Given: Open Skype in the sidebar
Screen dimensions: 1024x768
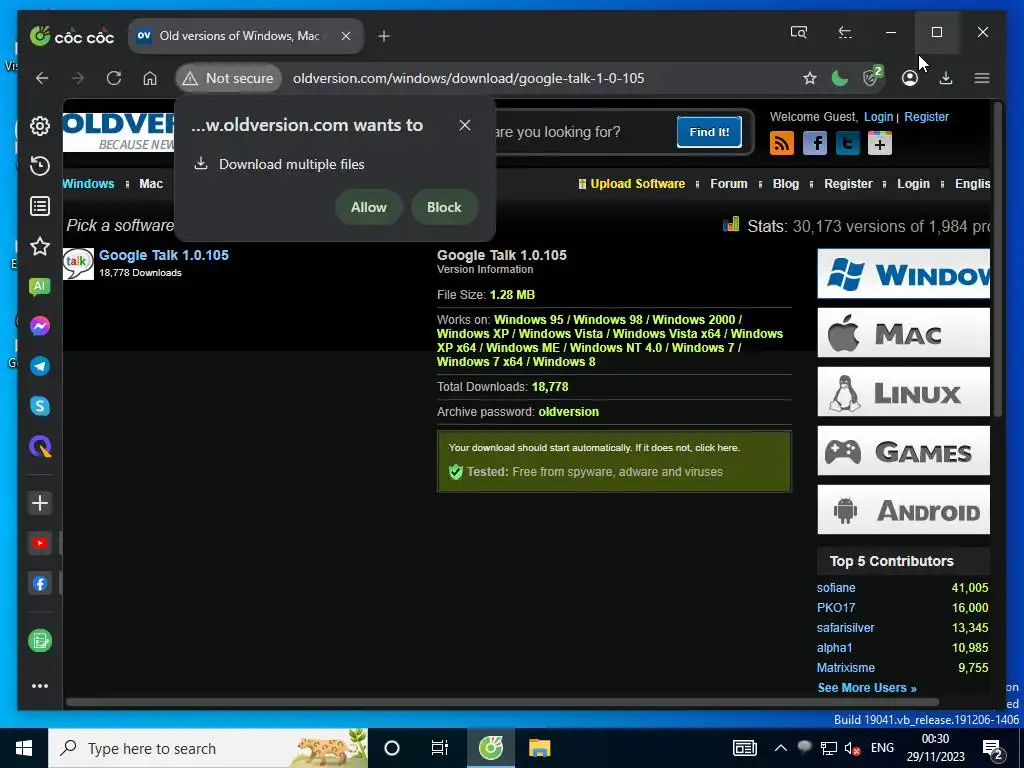Looking at the screenshot, I should click(x=40, y=406).
